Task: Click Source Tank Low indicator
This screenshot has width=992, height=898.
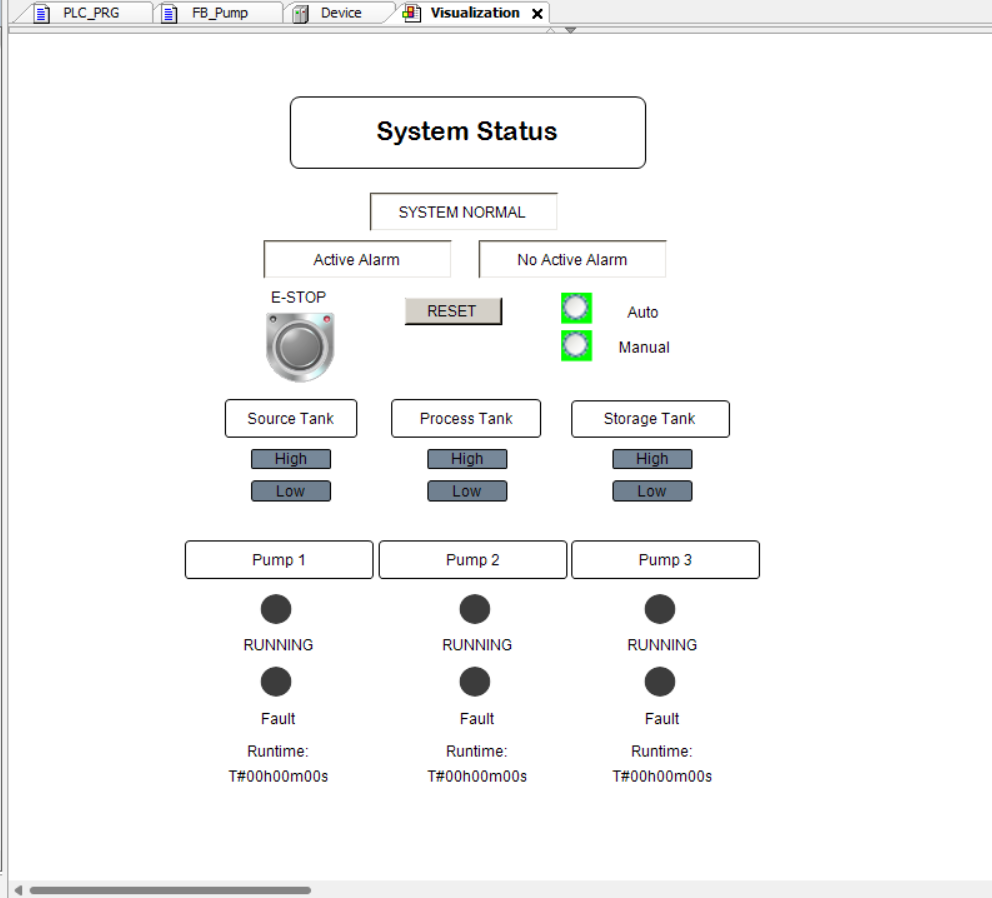Action: (x=291, y=491)
